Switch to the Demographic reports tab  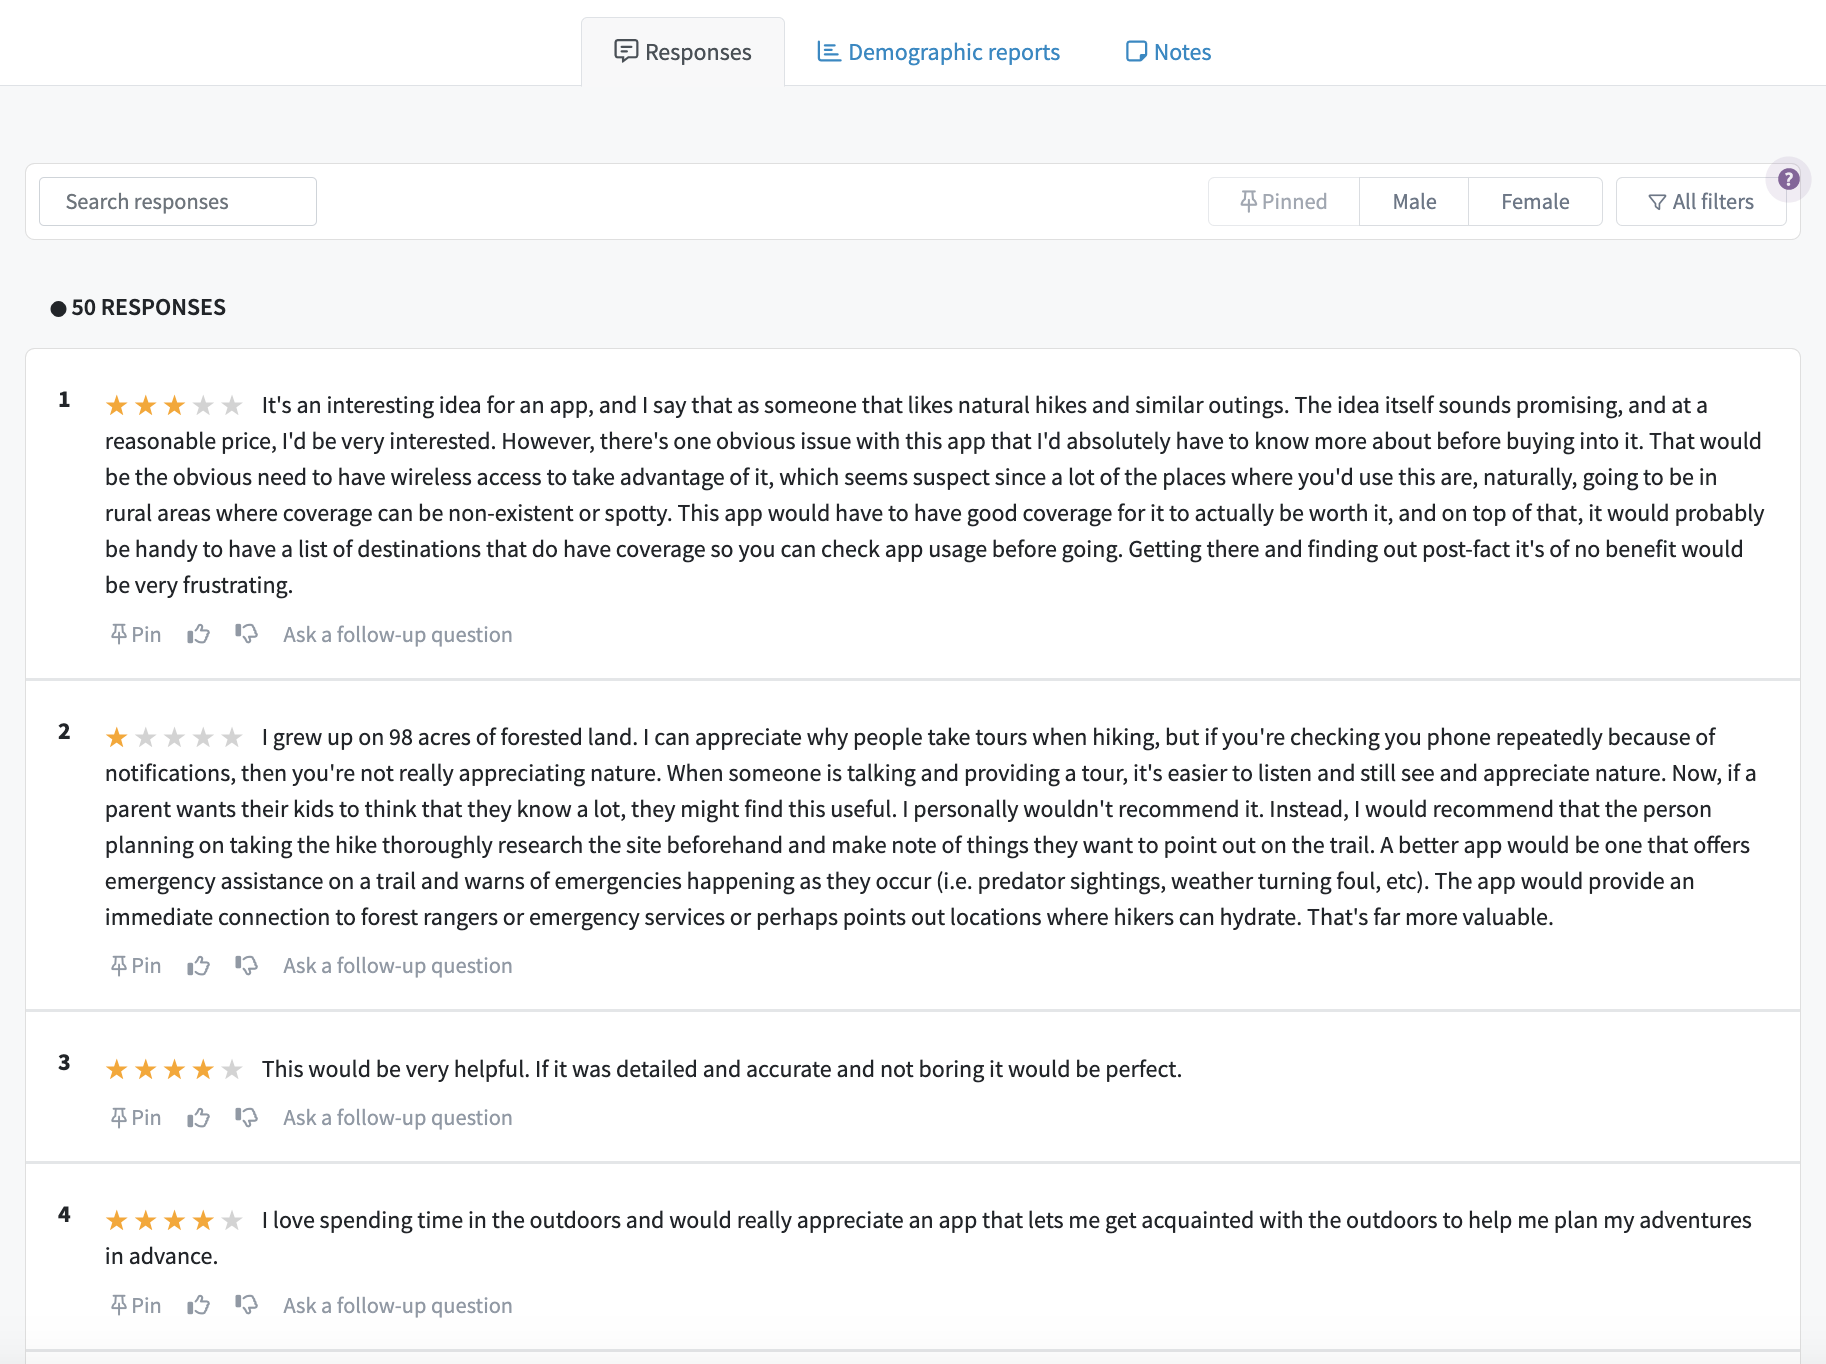pyautogui.click(x=938, y=52)
